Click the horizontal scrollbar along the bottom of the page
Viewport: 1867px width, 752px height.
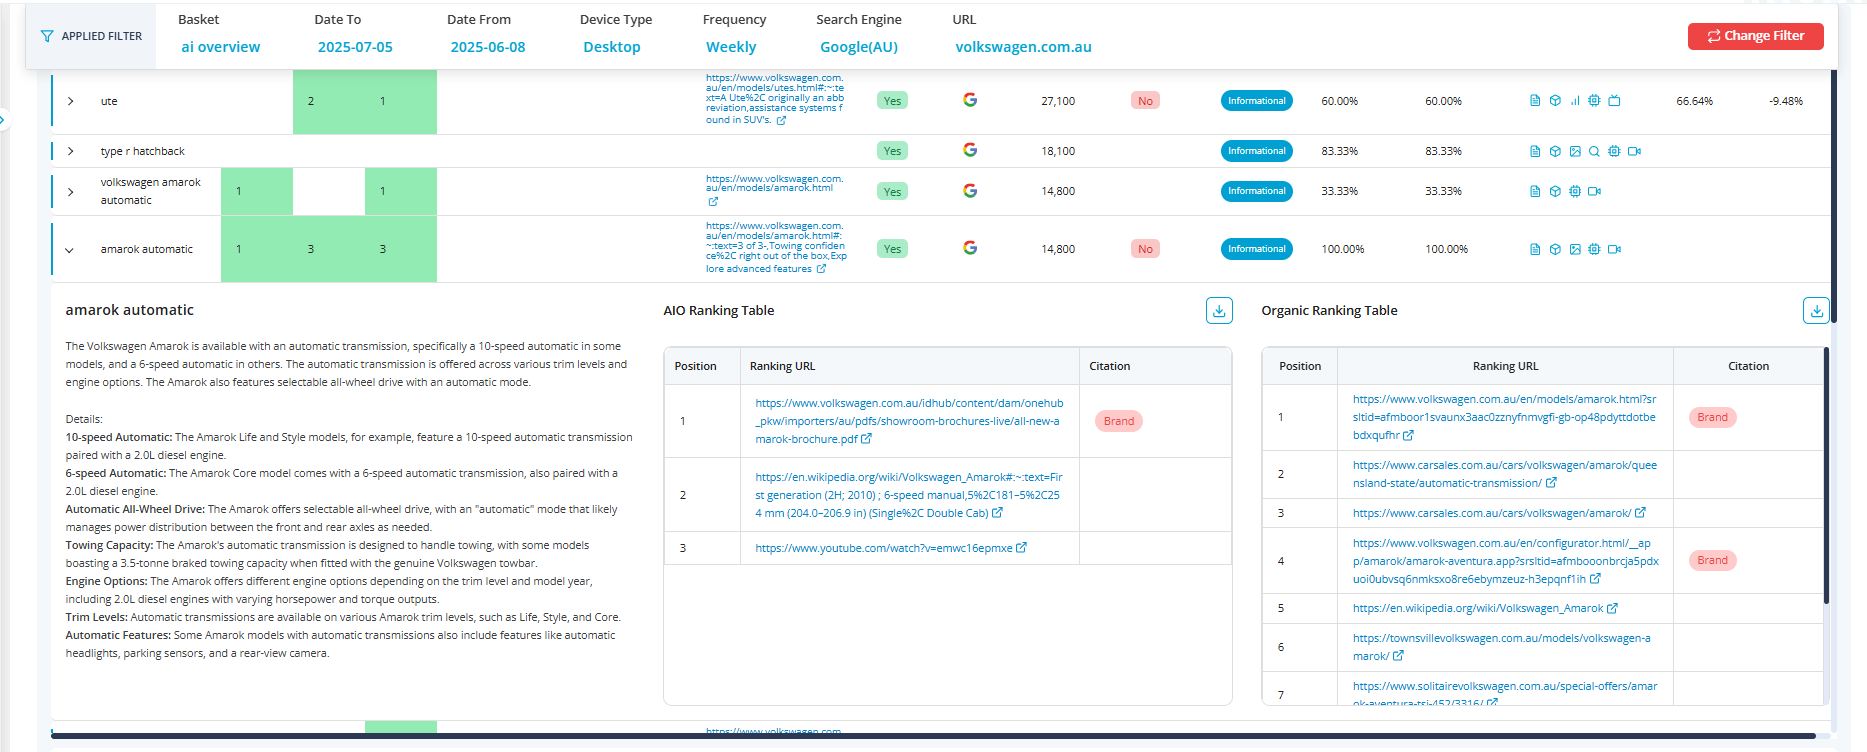pos(934,736)
